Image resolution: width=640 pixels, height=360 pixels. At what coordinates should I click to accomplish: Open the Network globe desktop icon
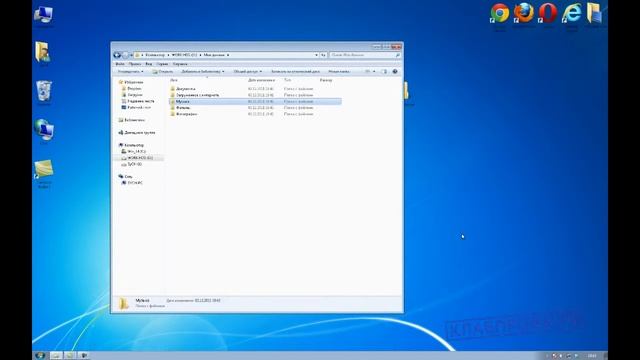tap(44, 129)
